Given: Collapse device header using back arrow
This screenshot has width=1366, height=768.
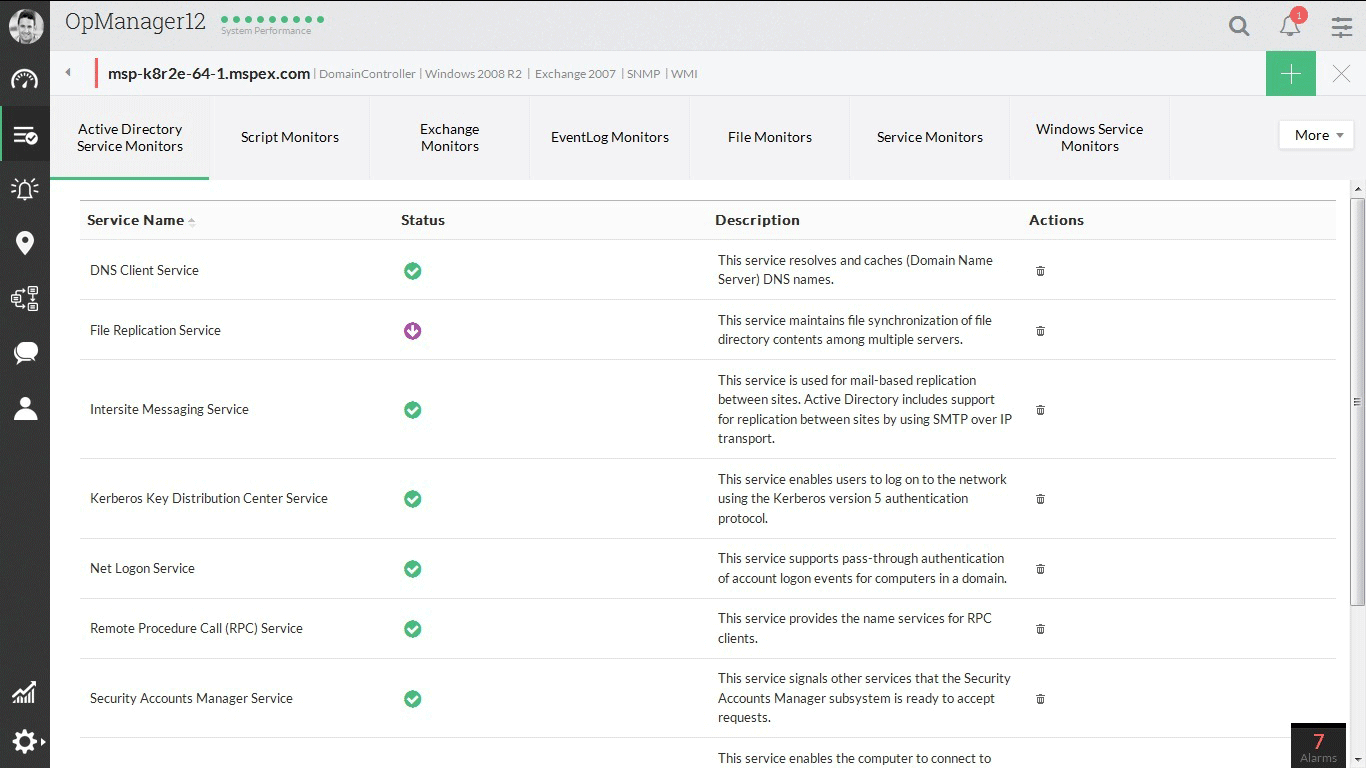Looking at the screenshot, I should coord(68,73).
